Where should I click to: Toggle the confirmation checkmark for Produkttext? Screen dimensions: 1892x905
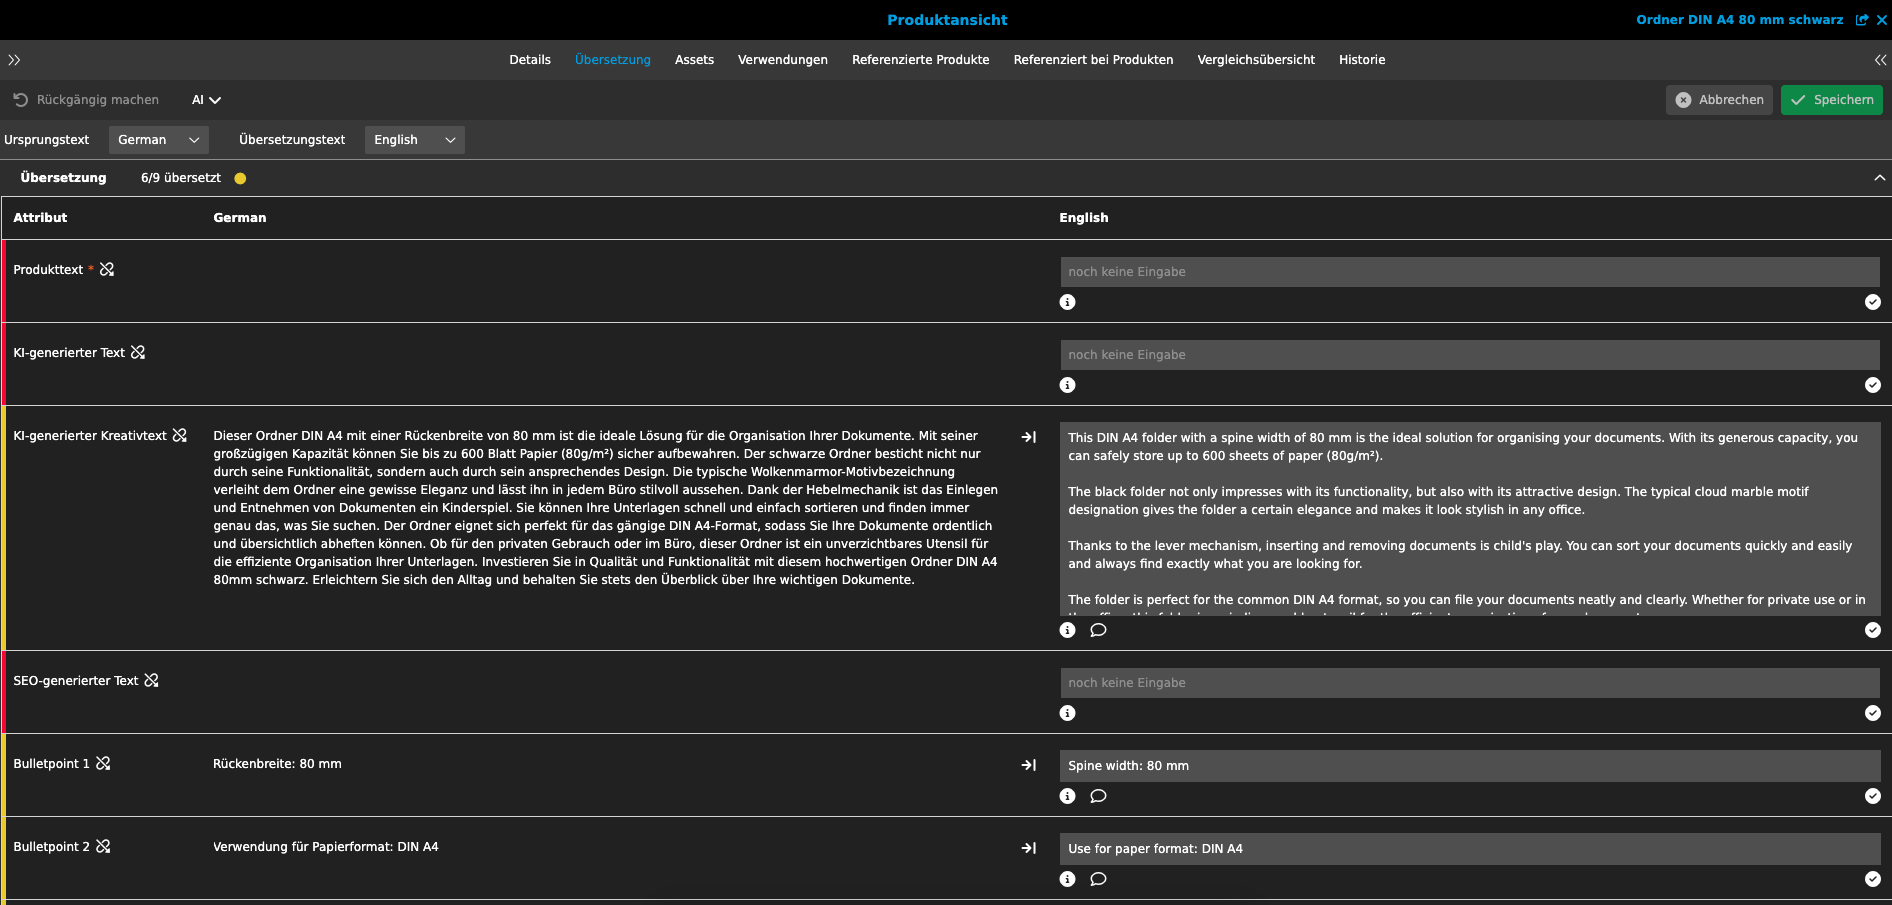[x=1873, y=302]
